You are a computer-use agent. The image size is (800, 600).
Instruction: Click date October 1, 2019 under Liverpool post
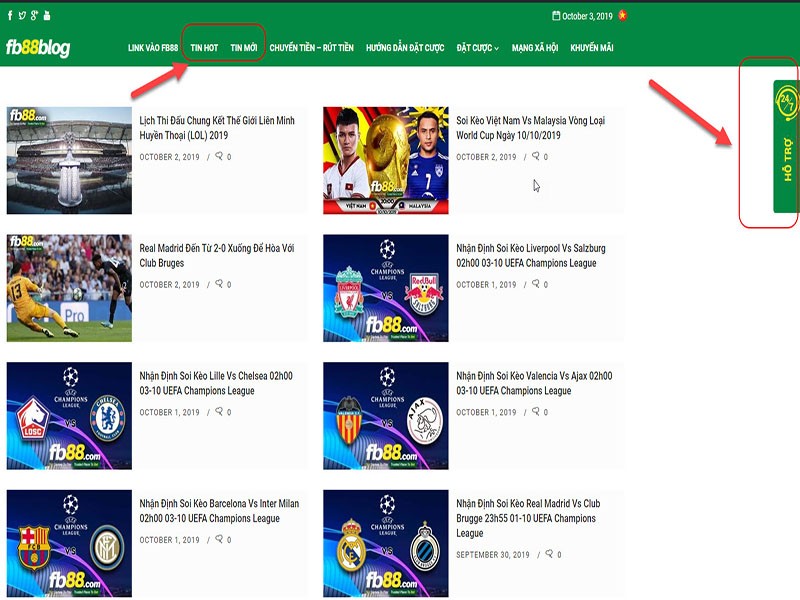pyautogui.click(x=486, y=285)
